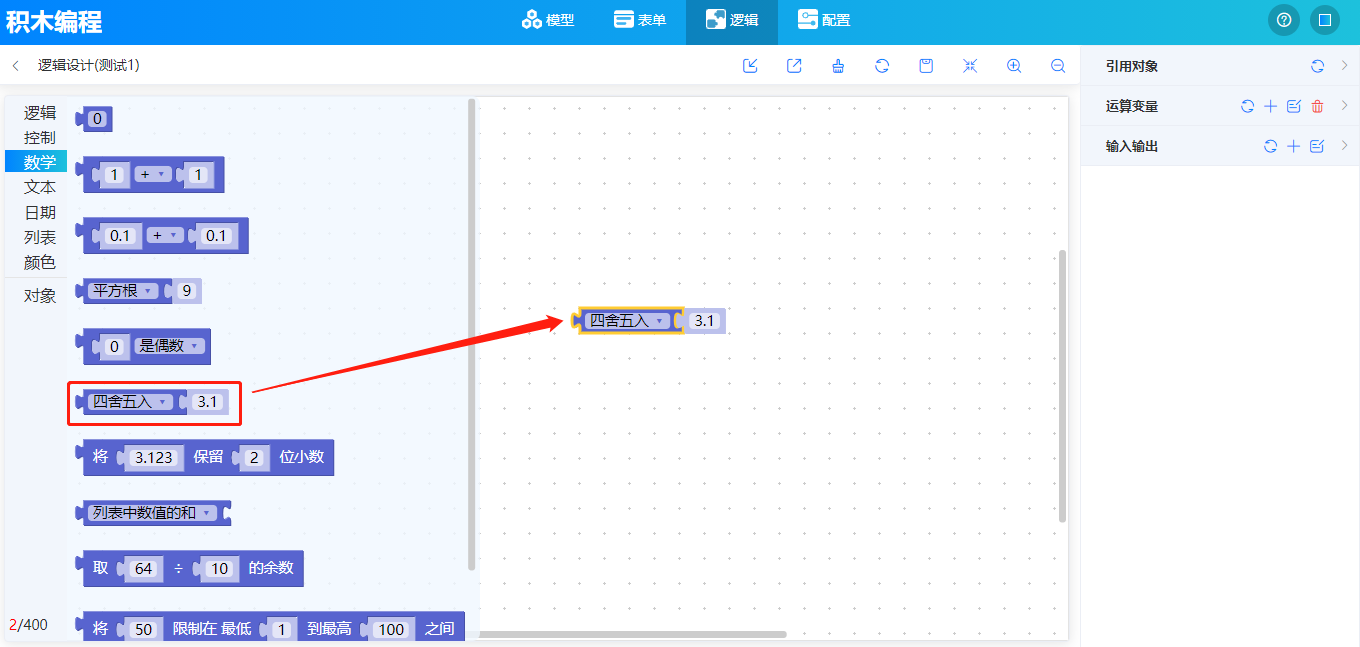Open the 平方根 function dropdown
1360x647 pixels.
pos(123,291)
